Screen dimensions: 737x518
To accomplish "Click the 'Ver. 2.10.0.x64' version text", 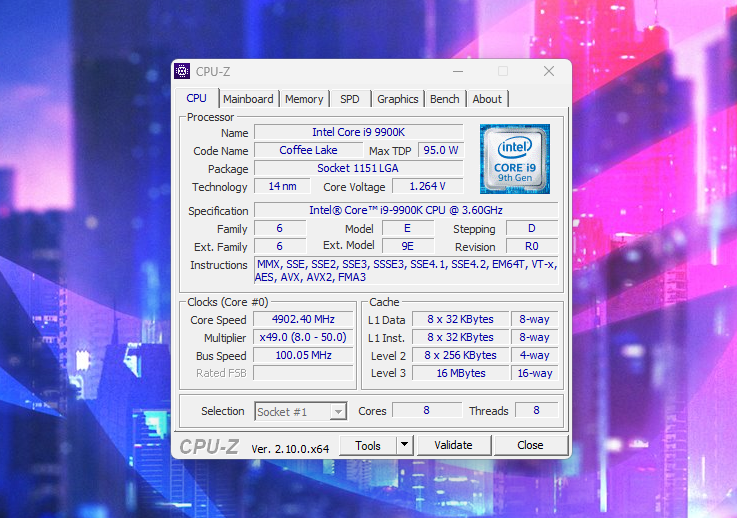I will (290, 449).
